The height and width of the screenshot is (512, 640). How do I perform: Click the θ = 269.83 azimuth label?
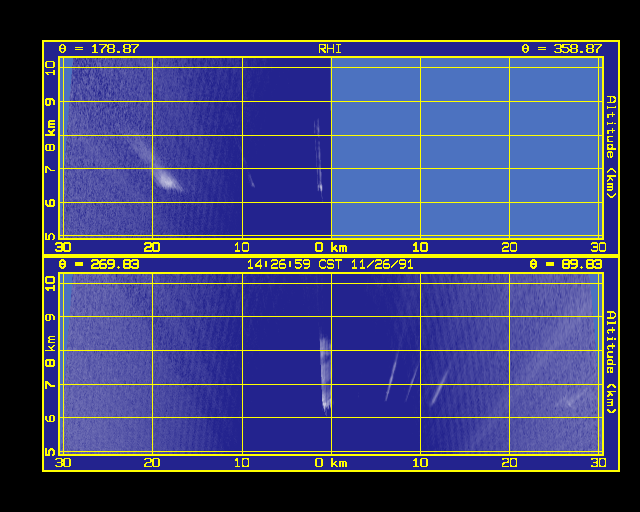click(x=99, y=265)
